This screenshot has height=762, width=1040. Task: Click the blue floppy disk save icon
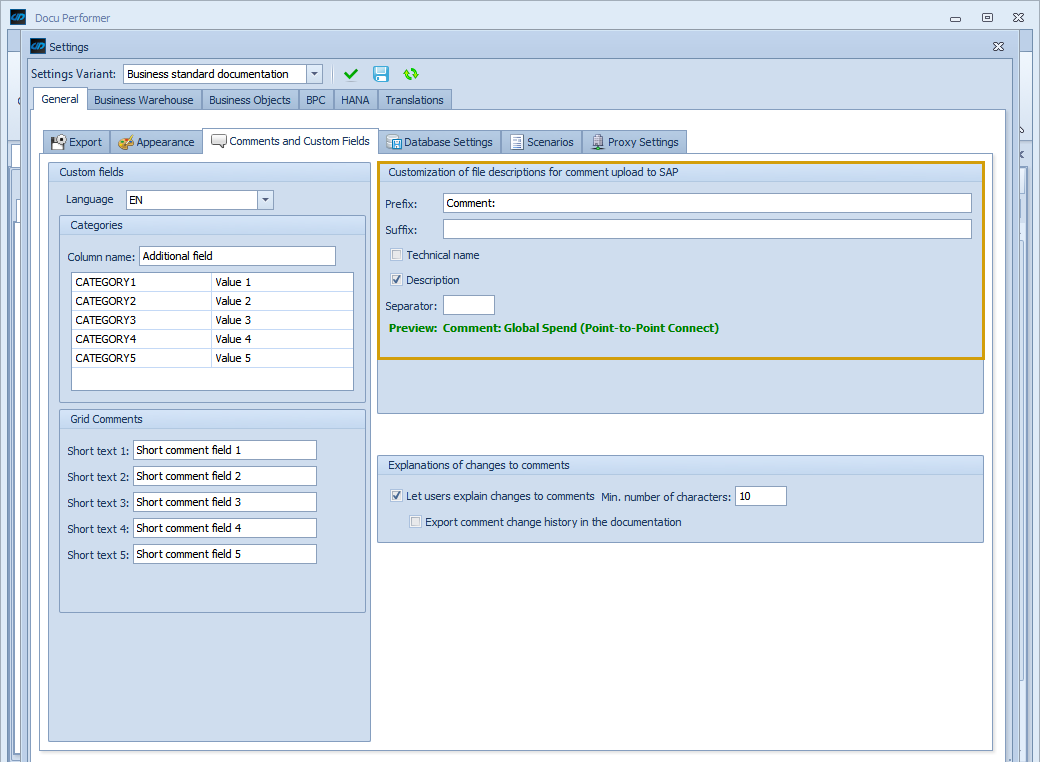coord(381,74)
